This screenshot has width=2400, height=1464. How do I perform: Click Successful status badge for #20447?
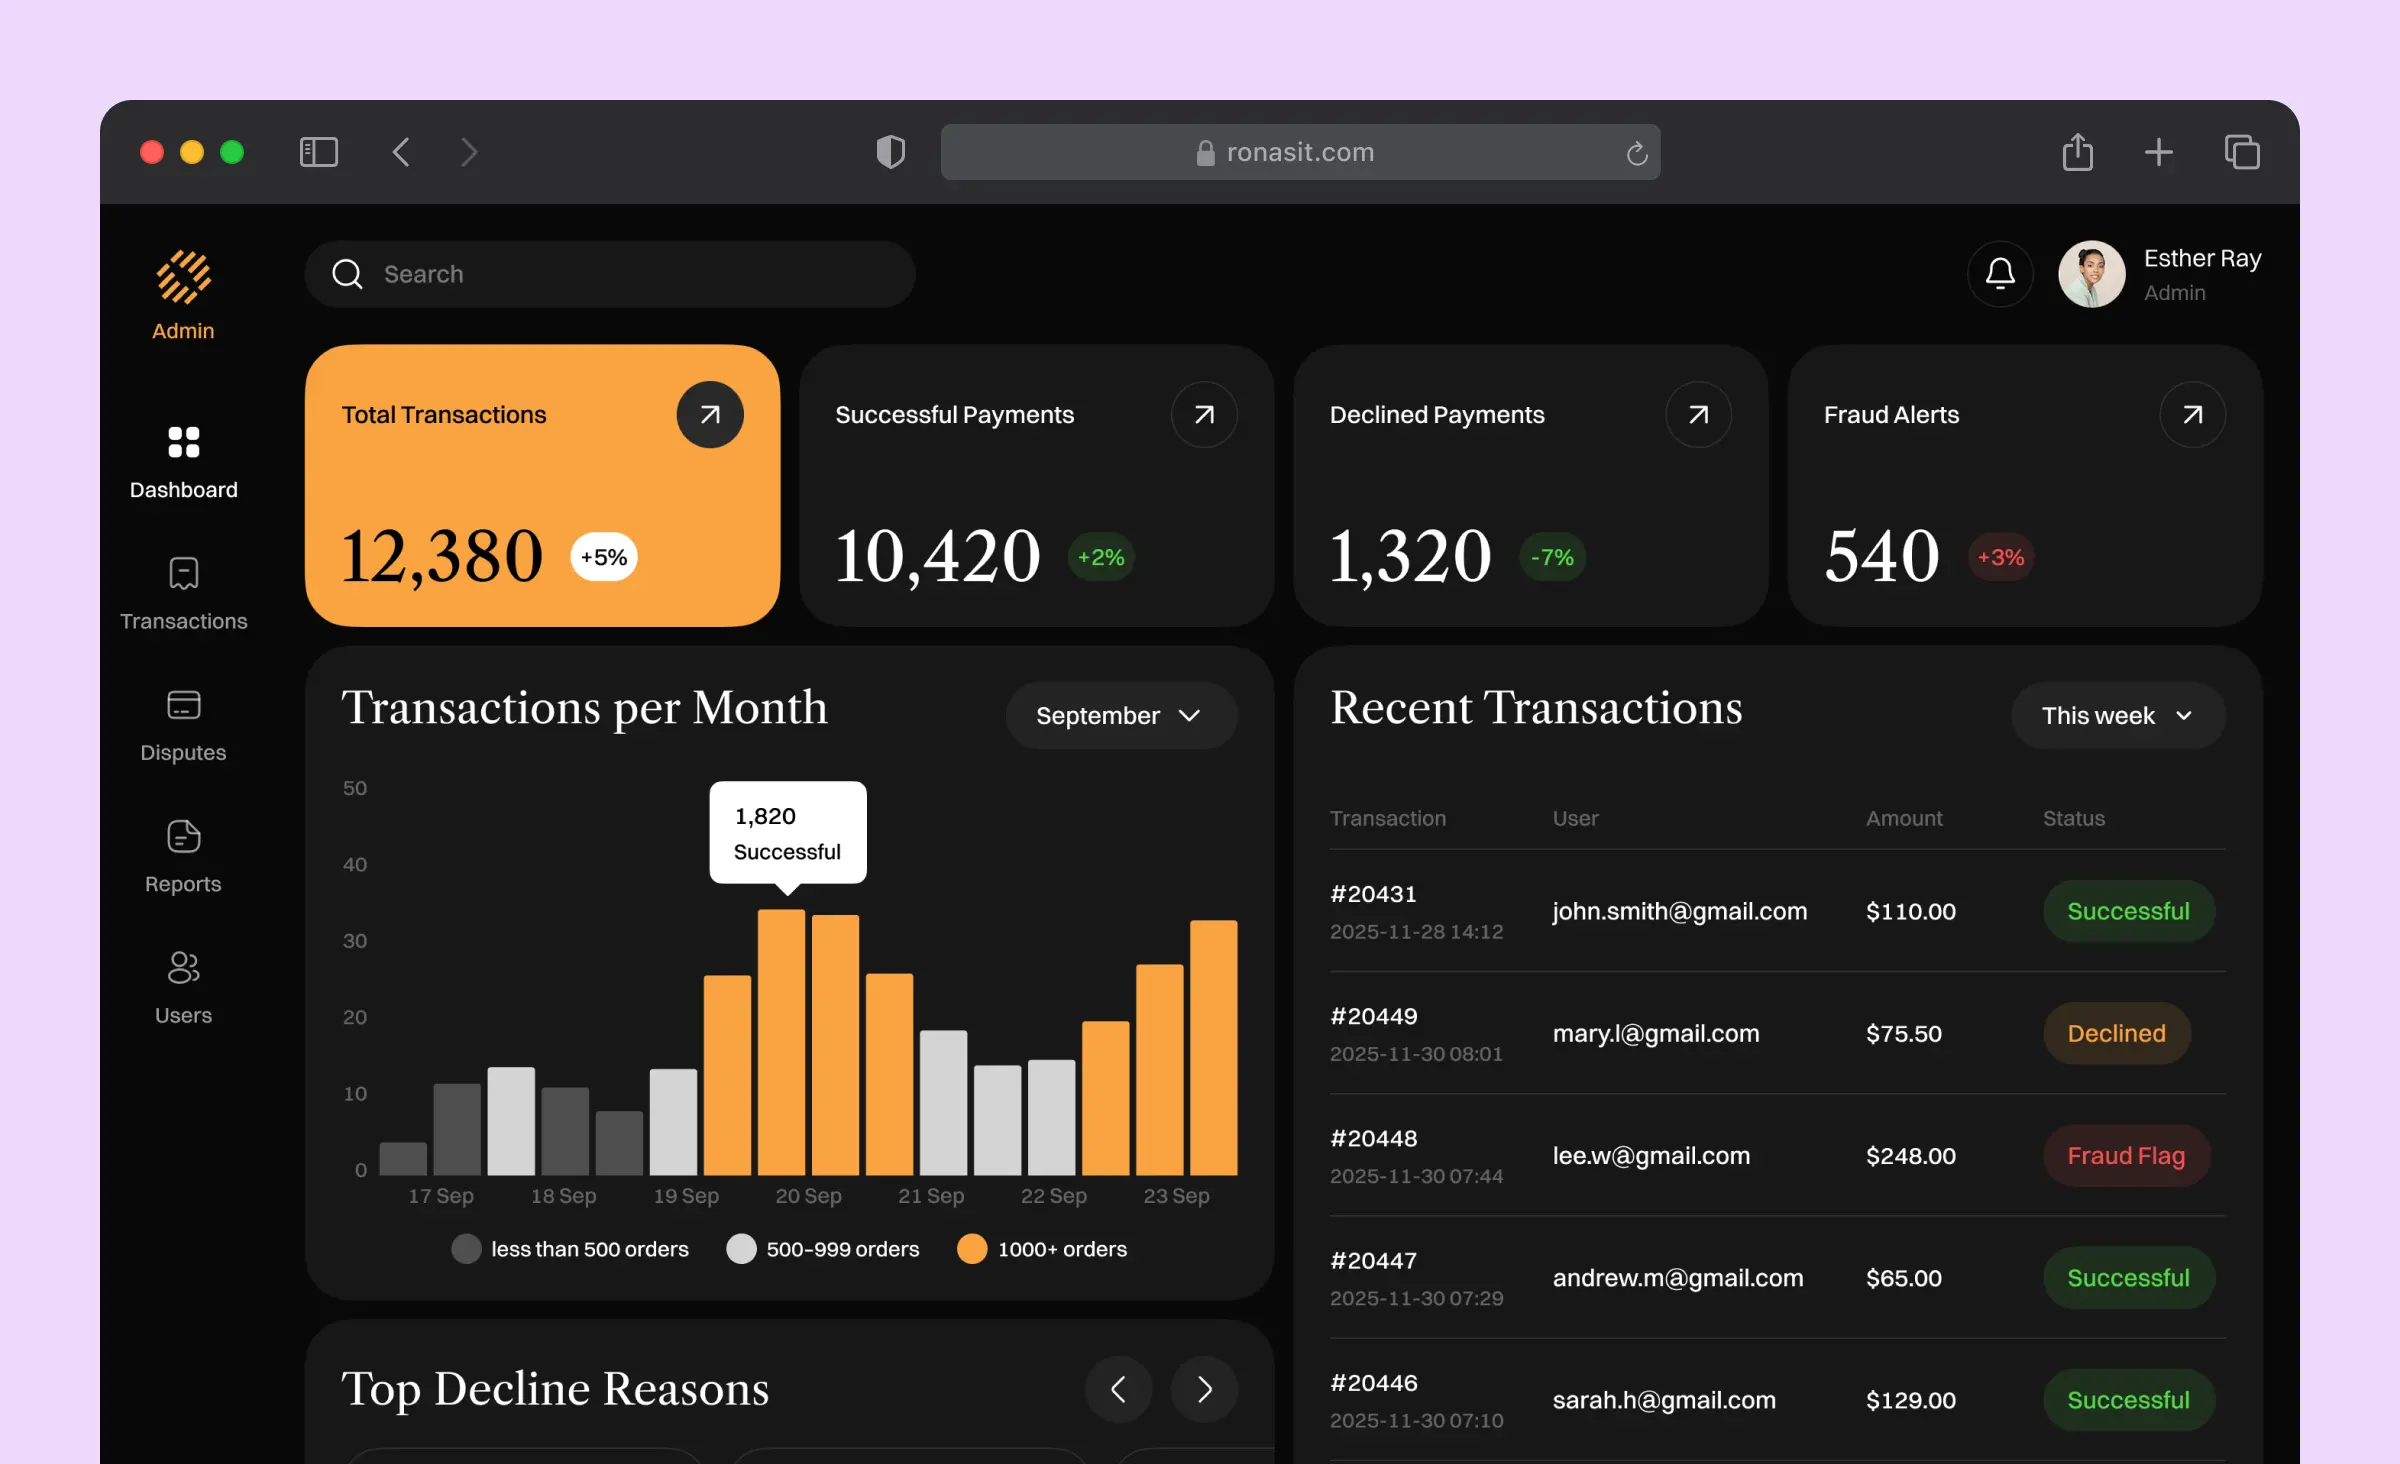tap(2128, 1278)
